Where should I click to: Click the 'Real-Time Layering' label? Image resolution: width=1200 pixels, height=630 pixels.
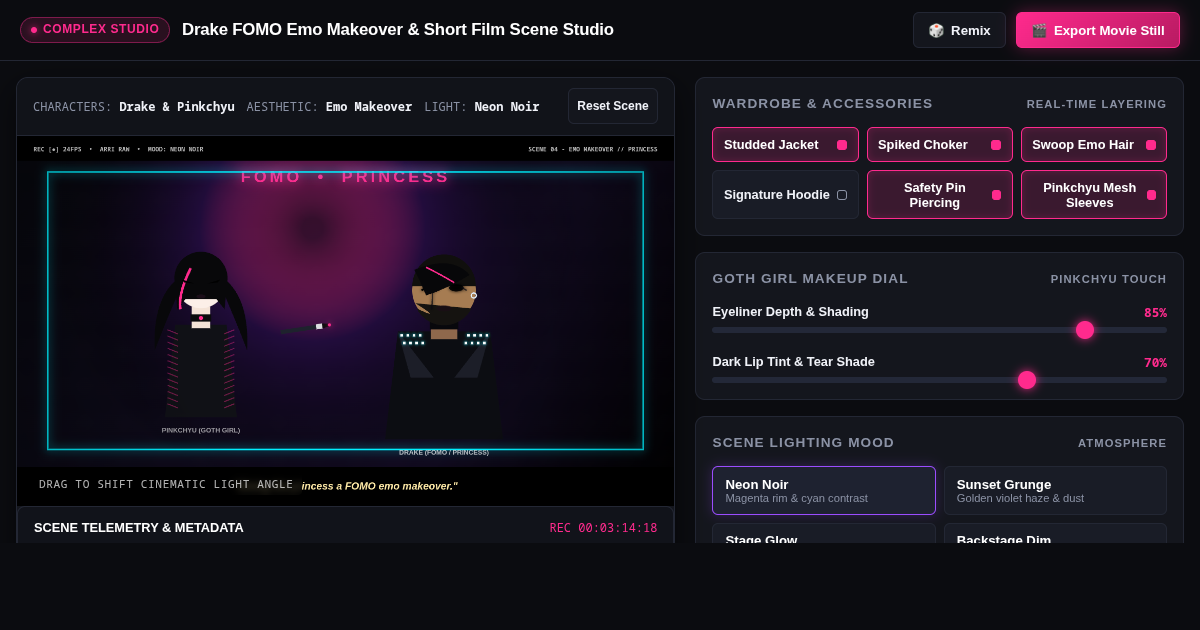pyautogui.click(x=1096, y=104)
